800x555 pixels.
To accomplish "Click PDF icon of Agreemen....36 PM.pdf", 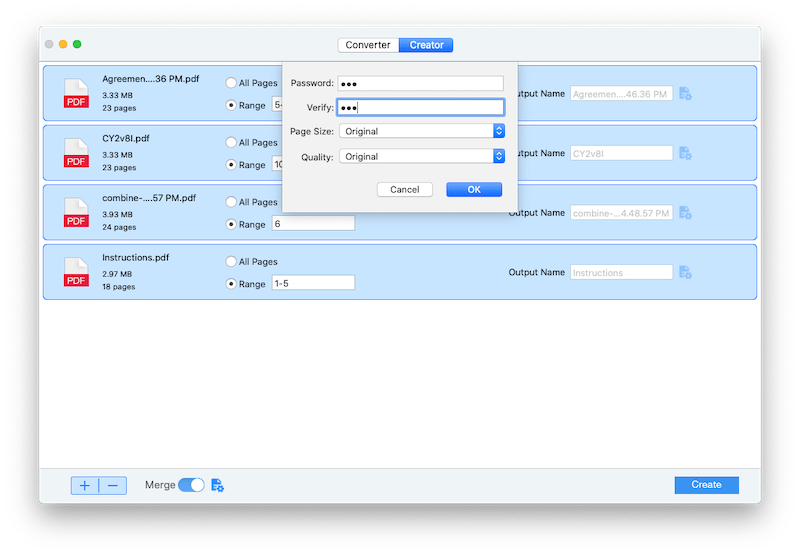I will coord(76,93).
